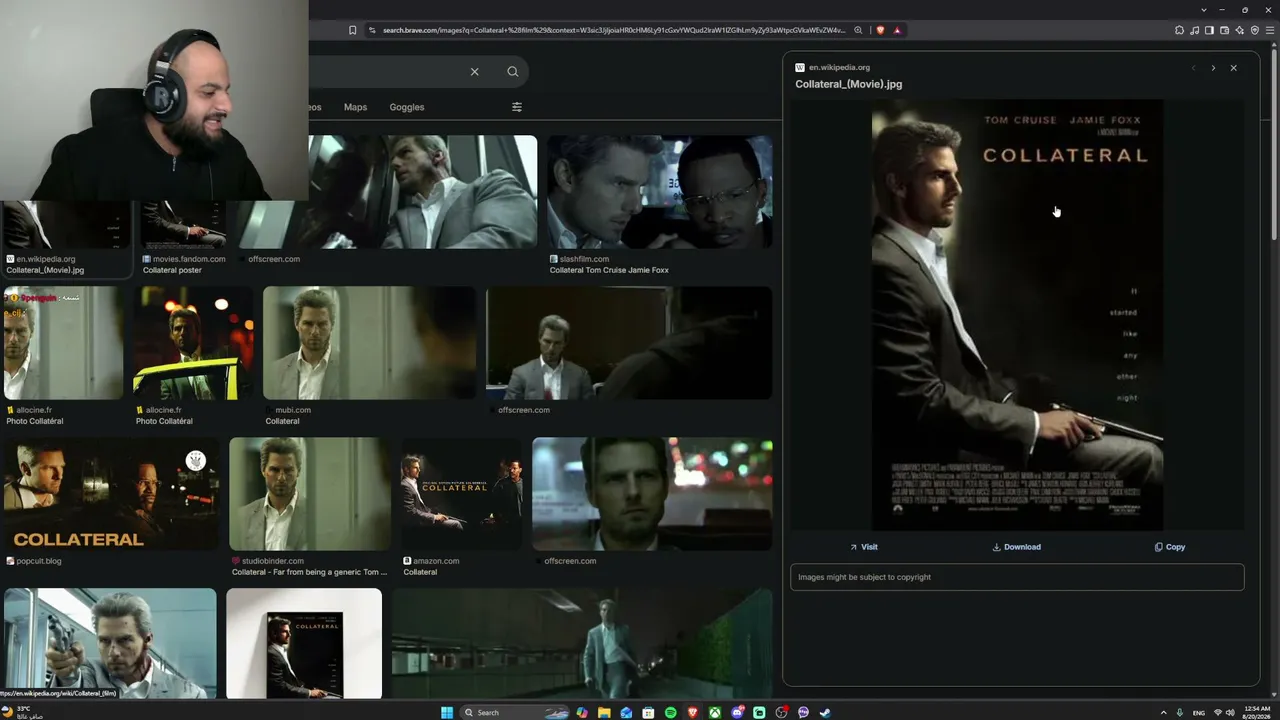Screen dimensions: 1280x720
Task: Click the Brave Rewards triangle icon
Action: [x=897, y=30]
